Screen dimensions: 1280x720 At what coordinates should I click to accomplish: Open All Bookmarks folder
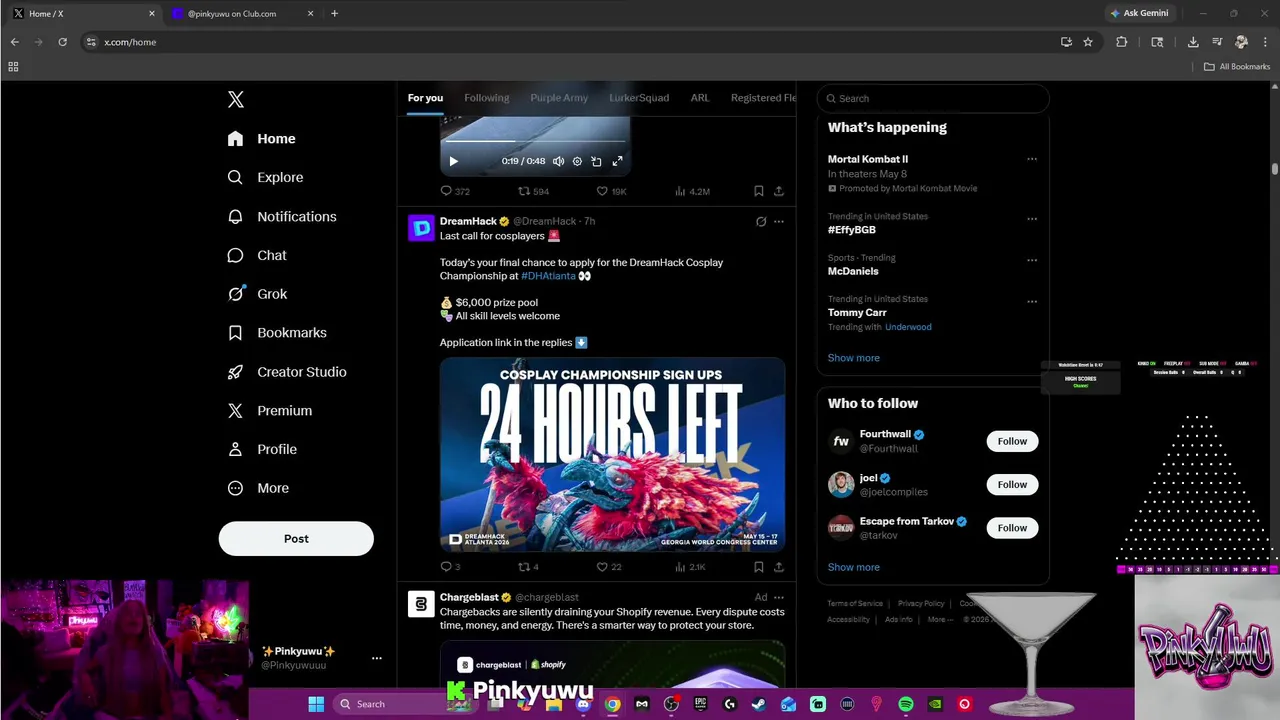tap(1237, 67)
